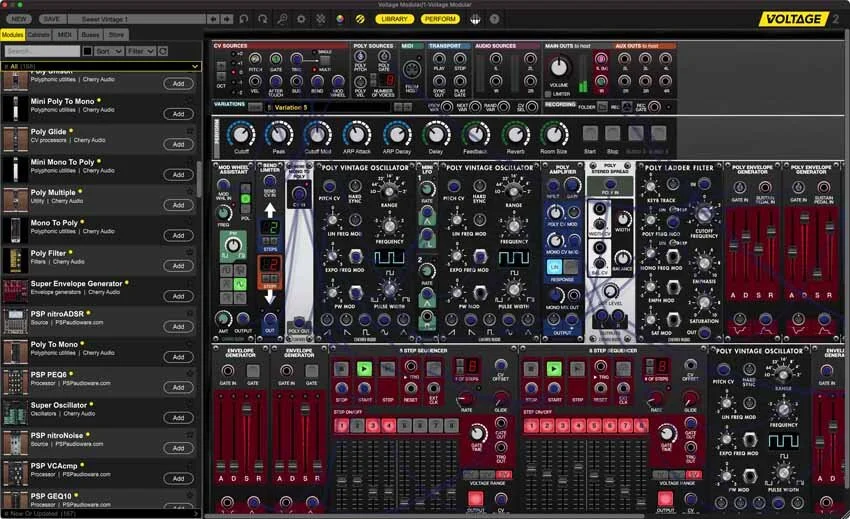This screenshot has height=519, width=850.
Task: Add the Poly Glide module
Action: coord(178,144)
